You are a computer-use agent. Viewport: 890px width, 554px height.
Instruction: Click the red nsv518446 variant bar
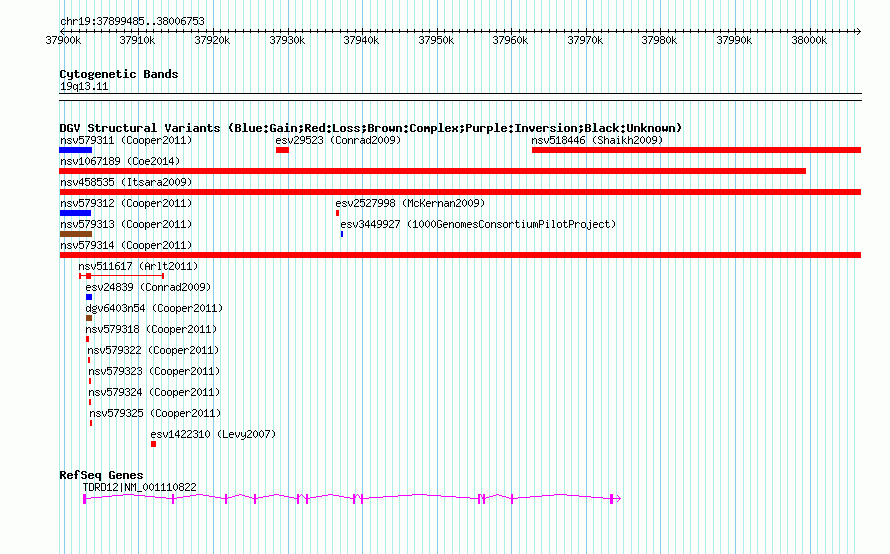pyautogui.click(x=696, y=150)
